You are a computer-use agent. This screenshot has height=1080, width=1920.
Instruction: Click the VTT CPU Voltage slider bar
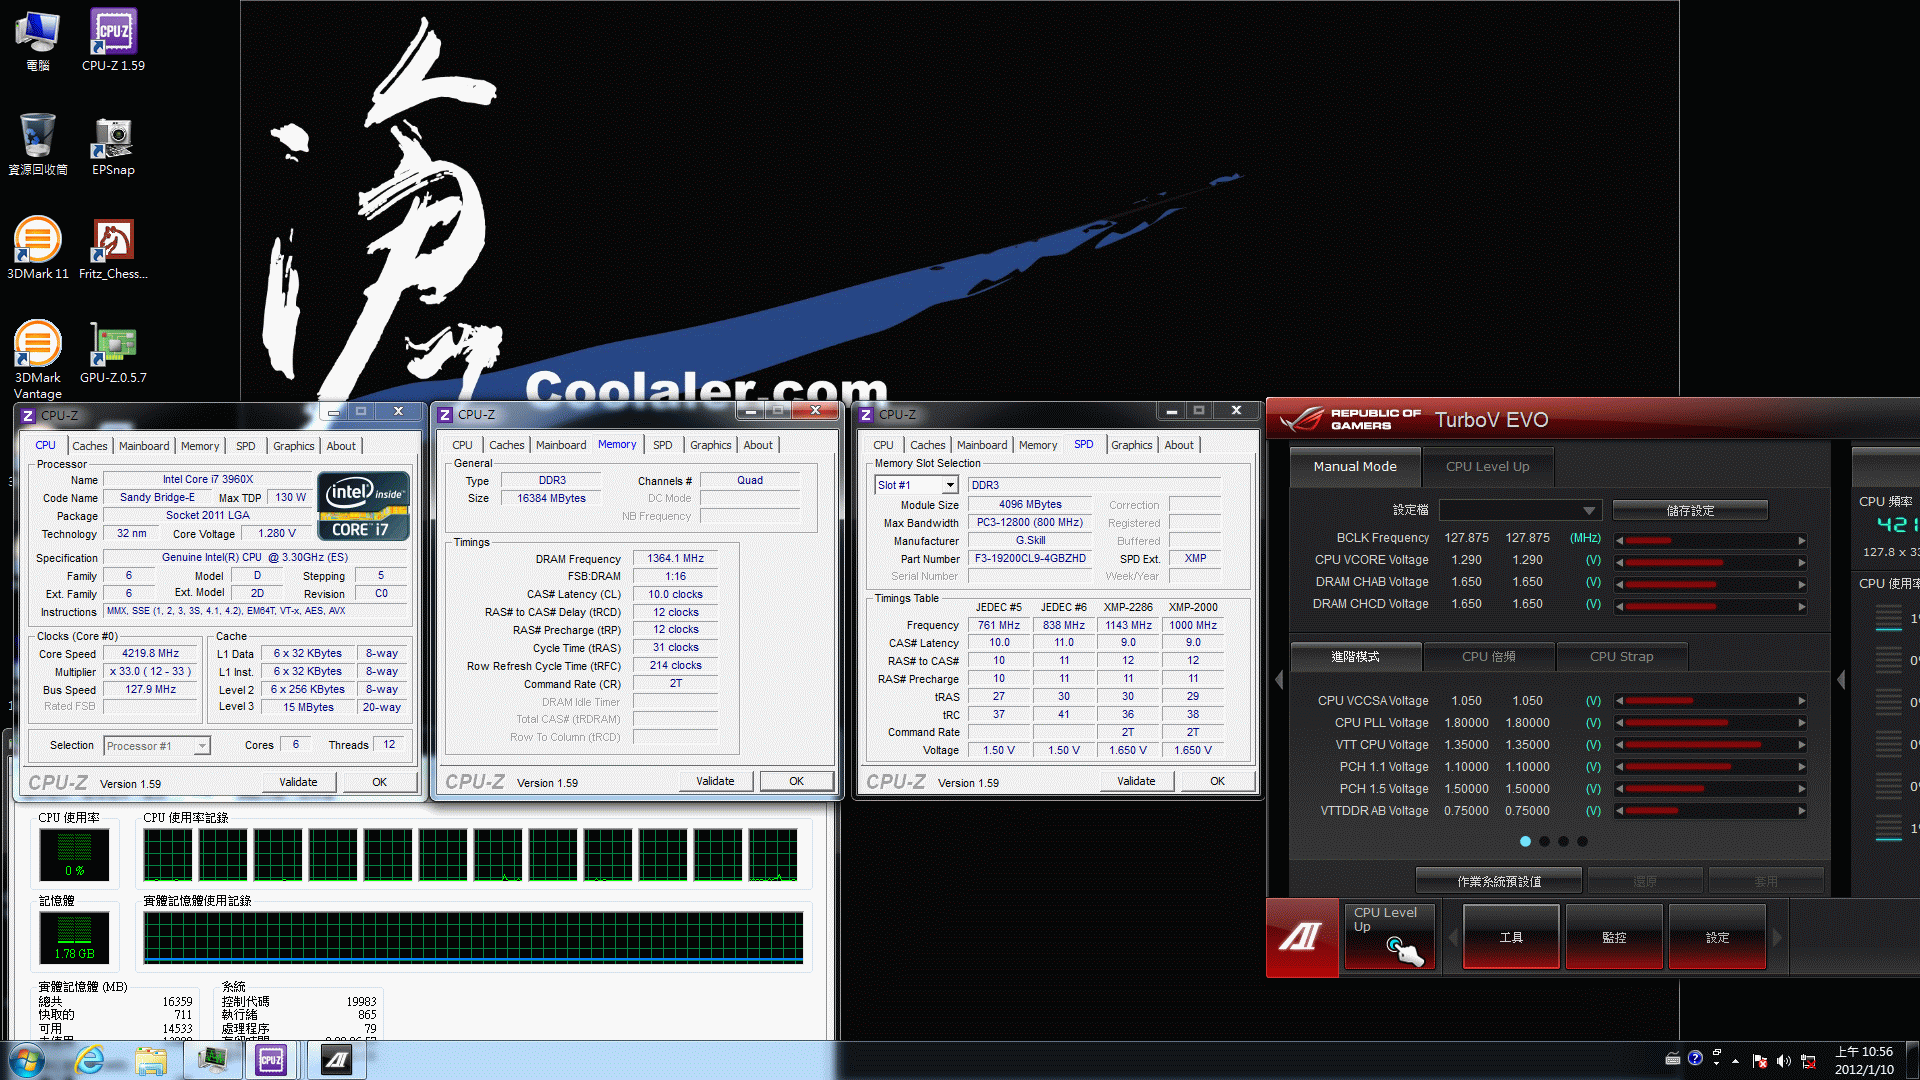pos(1710,745)
